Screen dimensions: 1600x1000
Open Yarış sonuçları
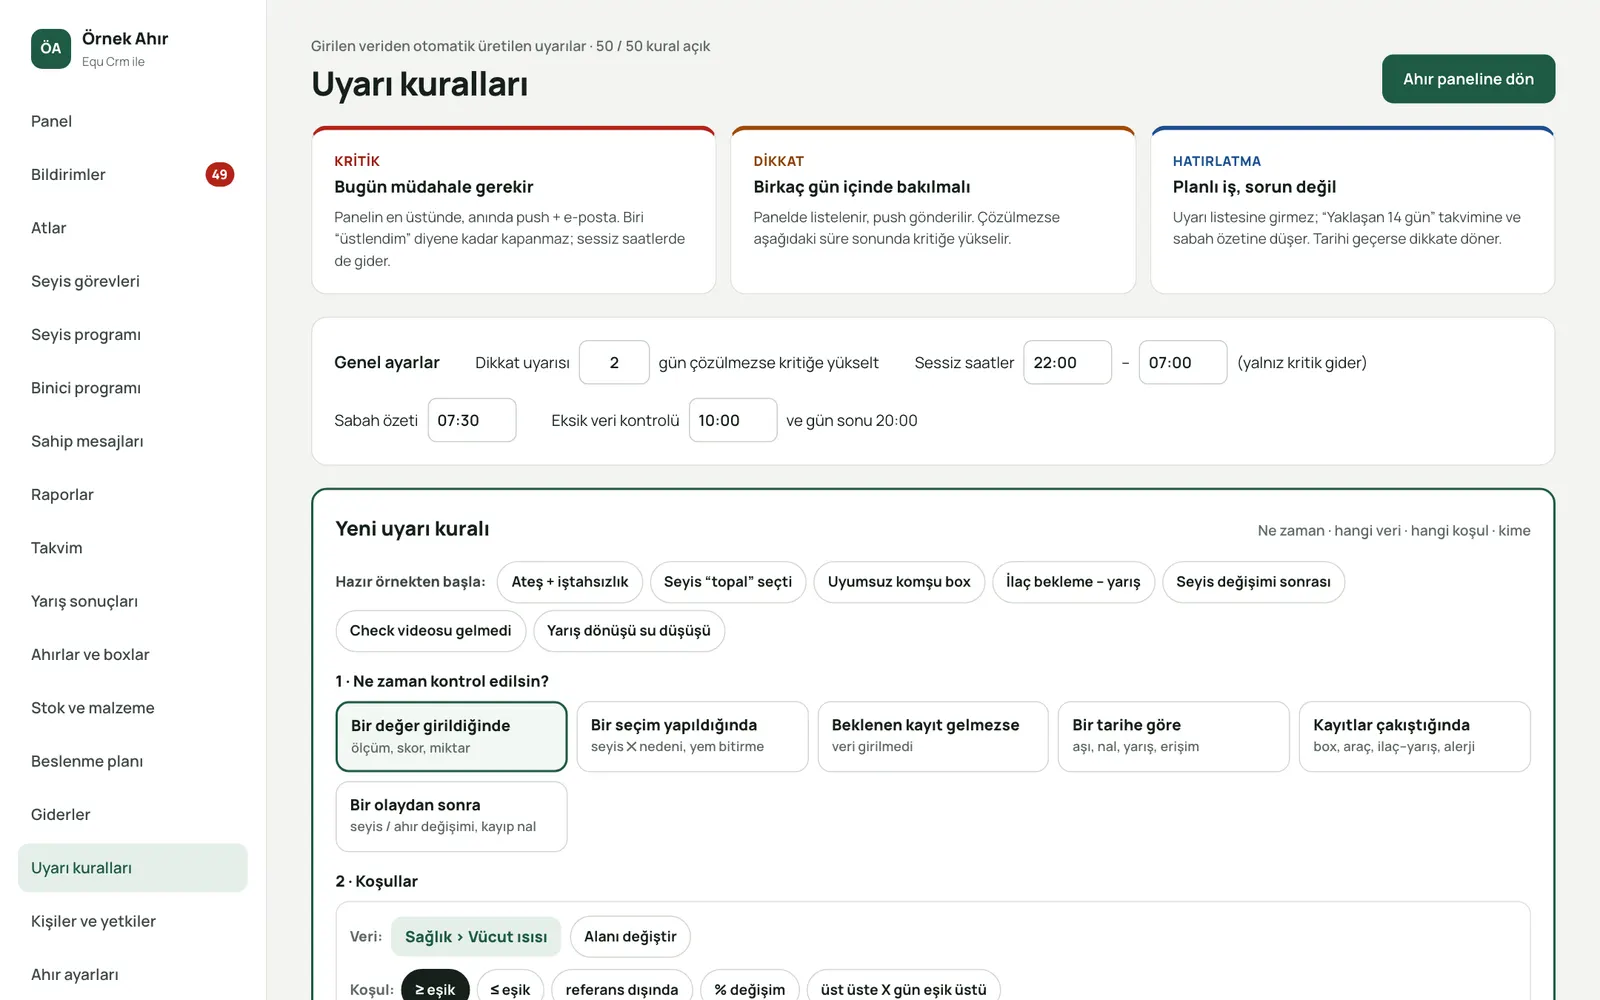click(132, 601)
